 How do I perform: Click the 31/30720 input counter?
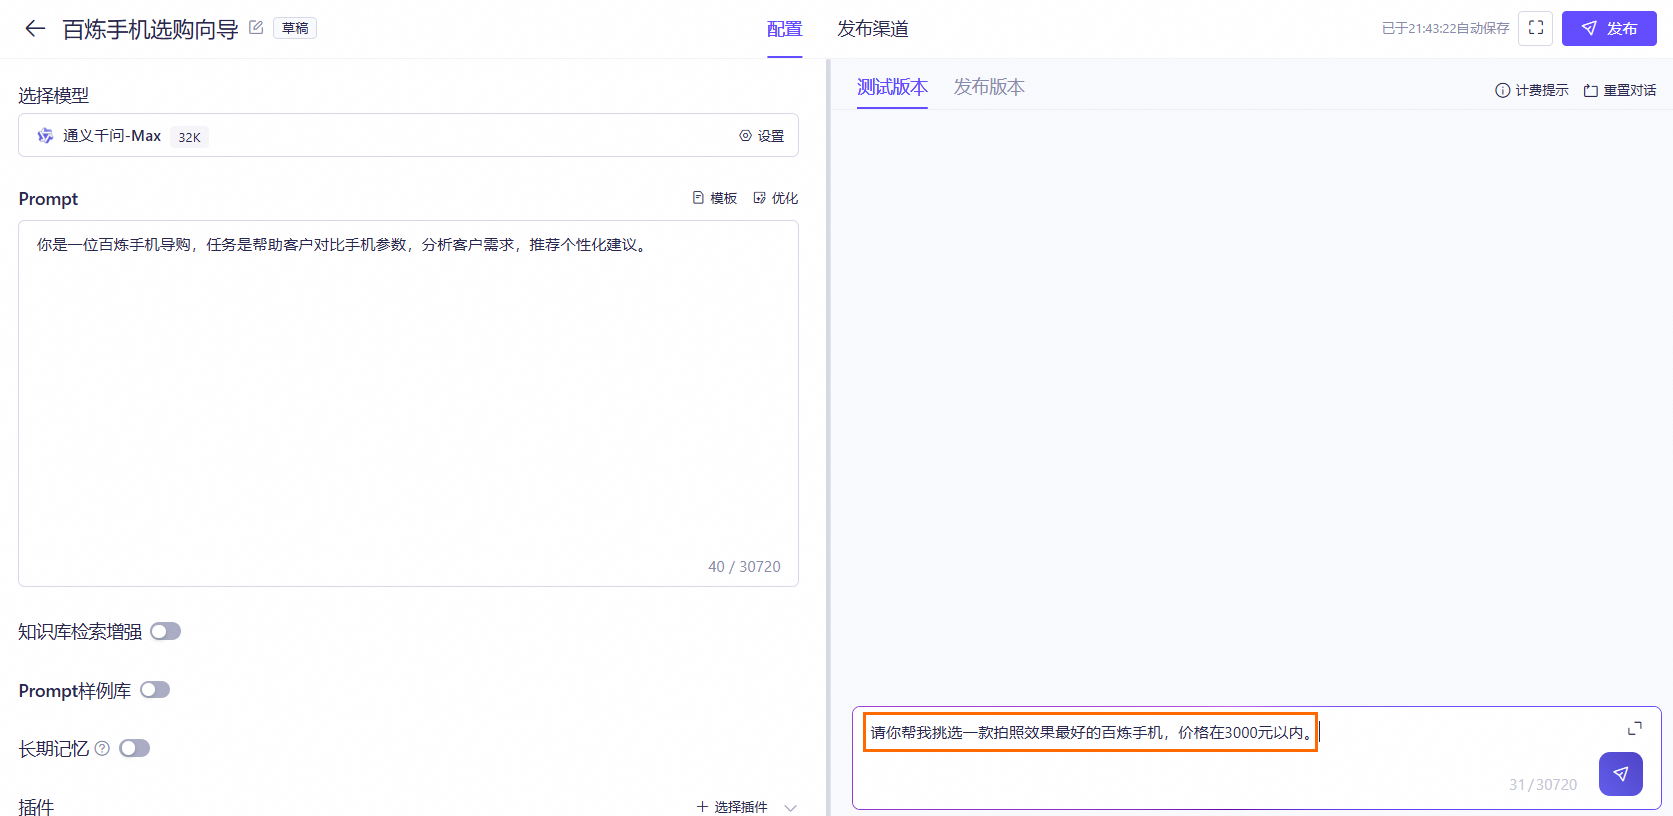coord(1543,785)
